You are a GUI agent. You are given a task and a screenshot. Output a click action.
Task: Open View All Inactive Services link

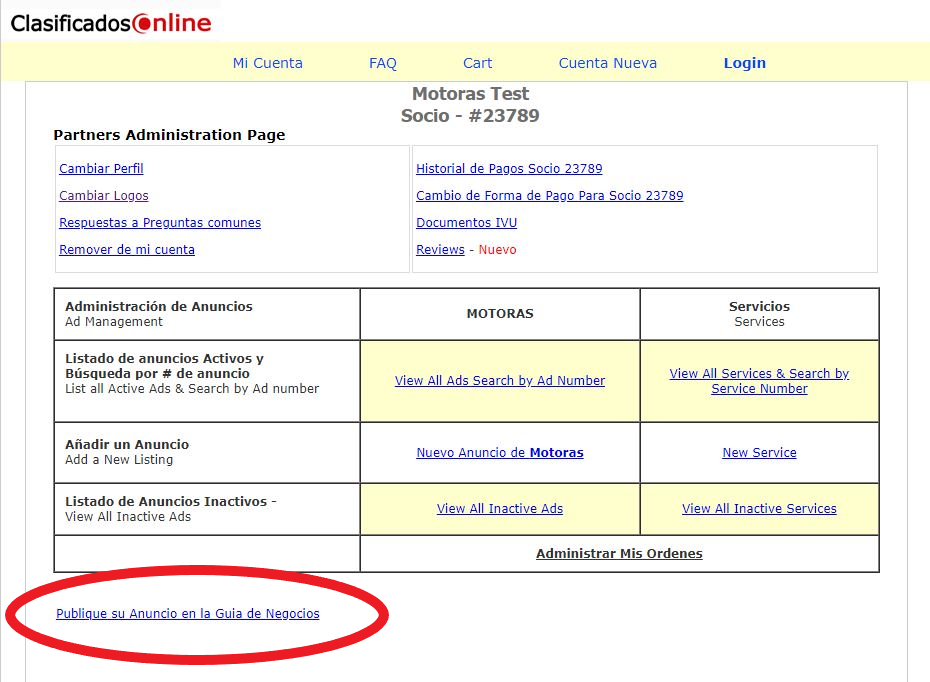click(x=759, y=509)
